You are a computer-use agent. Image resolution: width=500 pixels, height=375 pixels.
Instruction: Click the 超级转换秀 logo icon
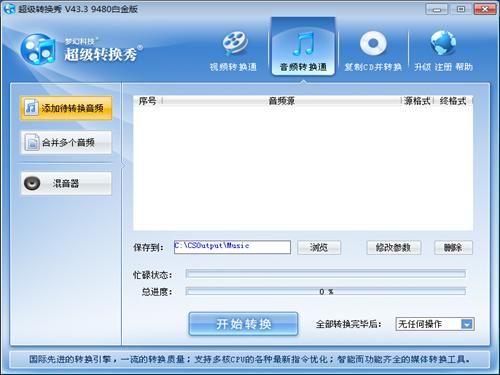(38, 49)
